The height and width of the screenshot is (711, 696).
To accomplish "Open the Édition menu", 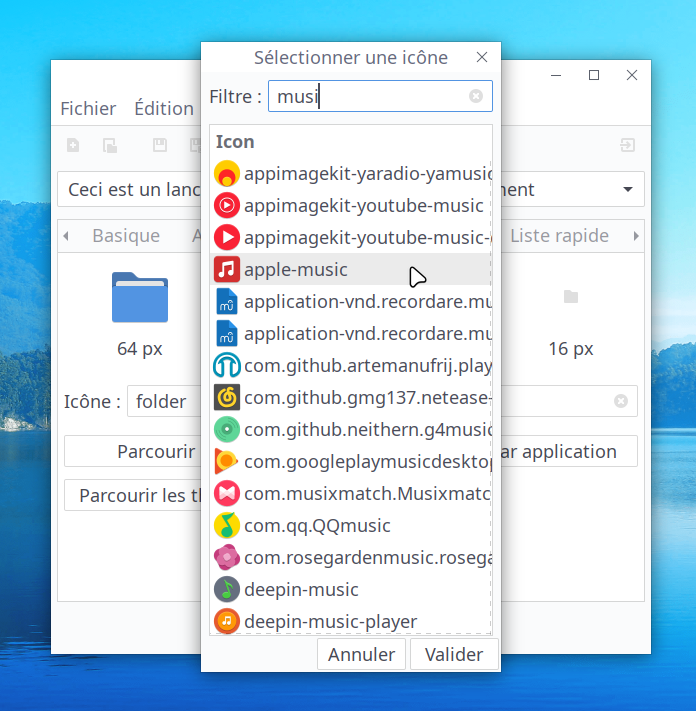I will coord(164,108).
